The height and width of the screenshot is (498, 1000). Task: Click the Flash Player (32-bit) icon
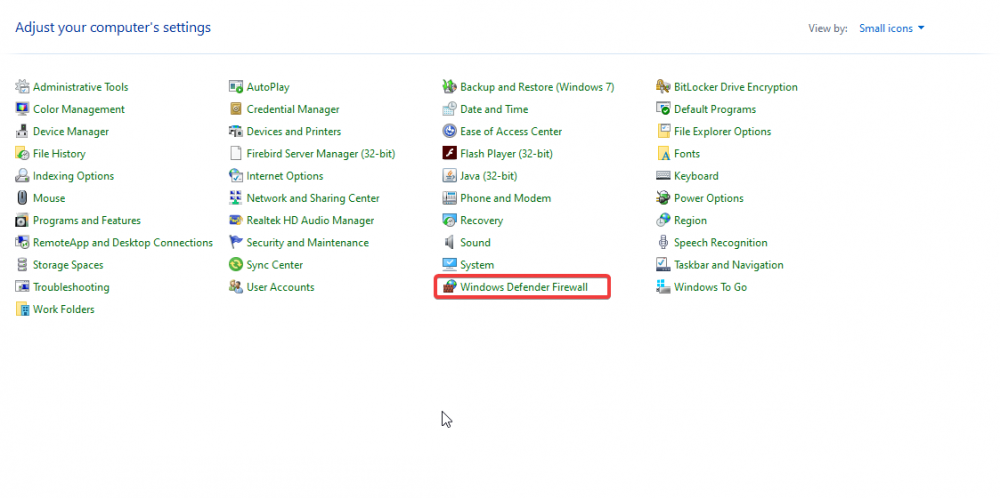(450, 154)
